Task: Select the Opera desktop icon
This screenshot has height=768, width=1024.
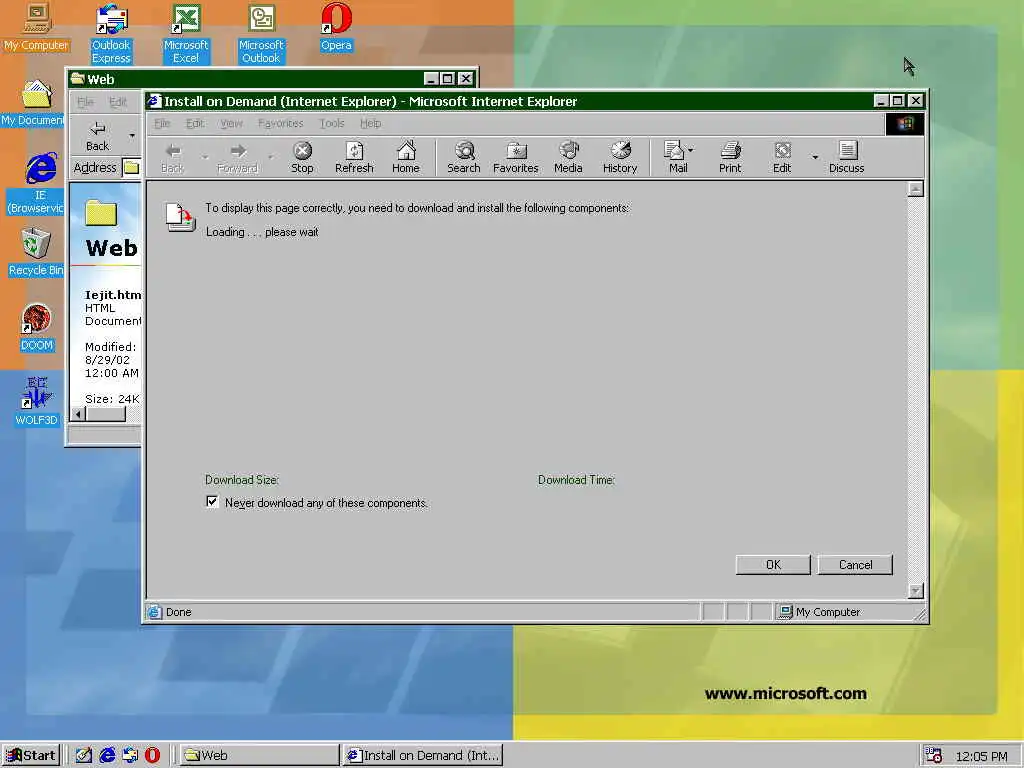Action: pos(336,27)
